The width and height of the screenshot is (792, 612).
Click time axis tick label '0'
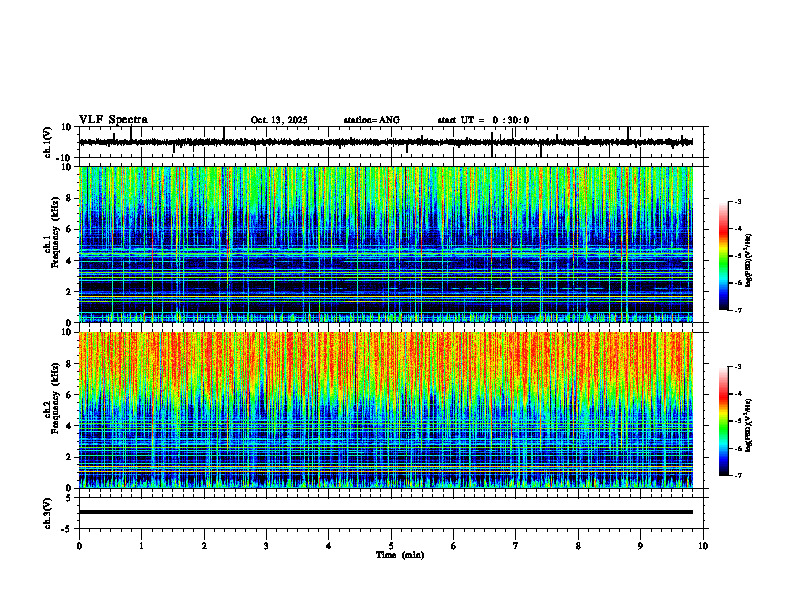pyautogui.click(x=79, y=546)
